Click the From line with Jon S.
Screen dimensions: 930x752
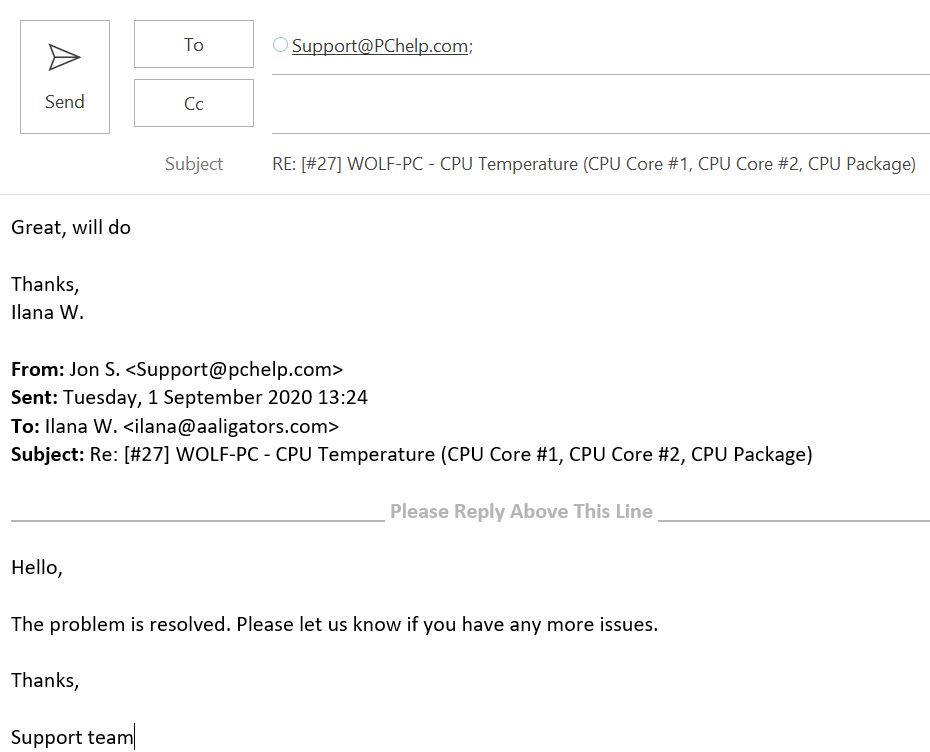(x=177, y=369)
